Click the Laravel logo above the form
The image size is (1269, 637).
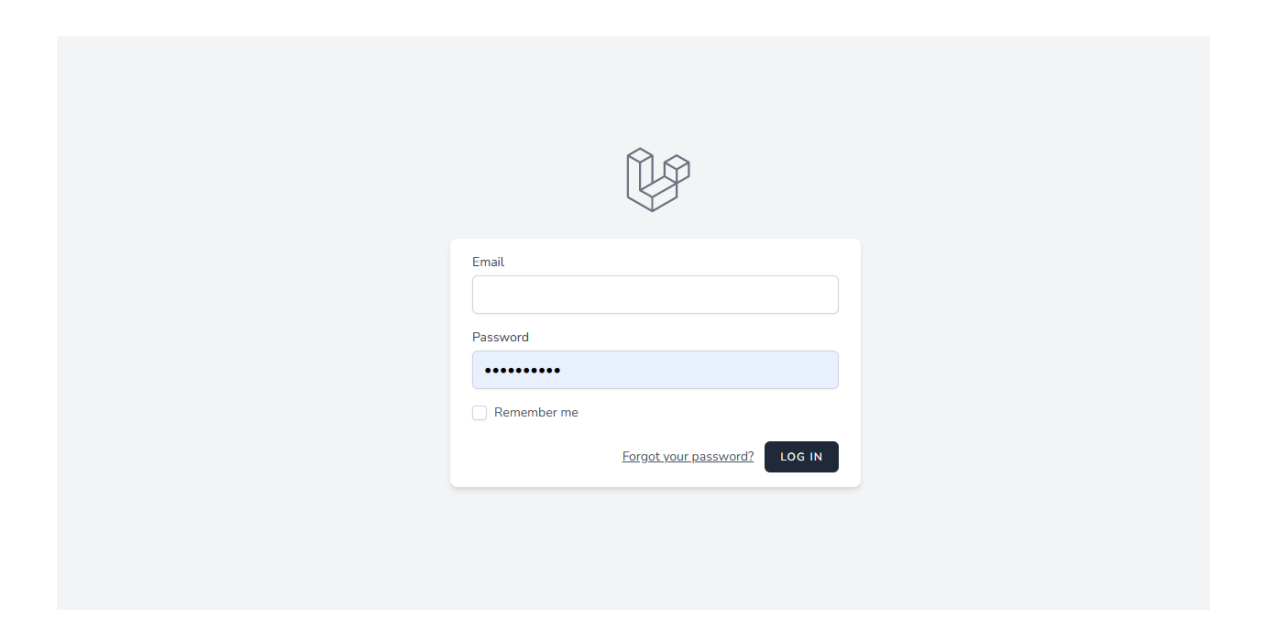pos(657,179)
